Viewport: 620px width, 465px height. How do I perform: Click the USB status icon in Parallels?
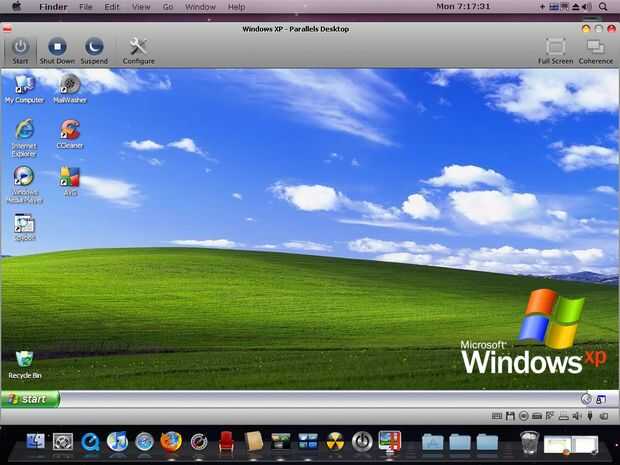(590, 416)
